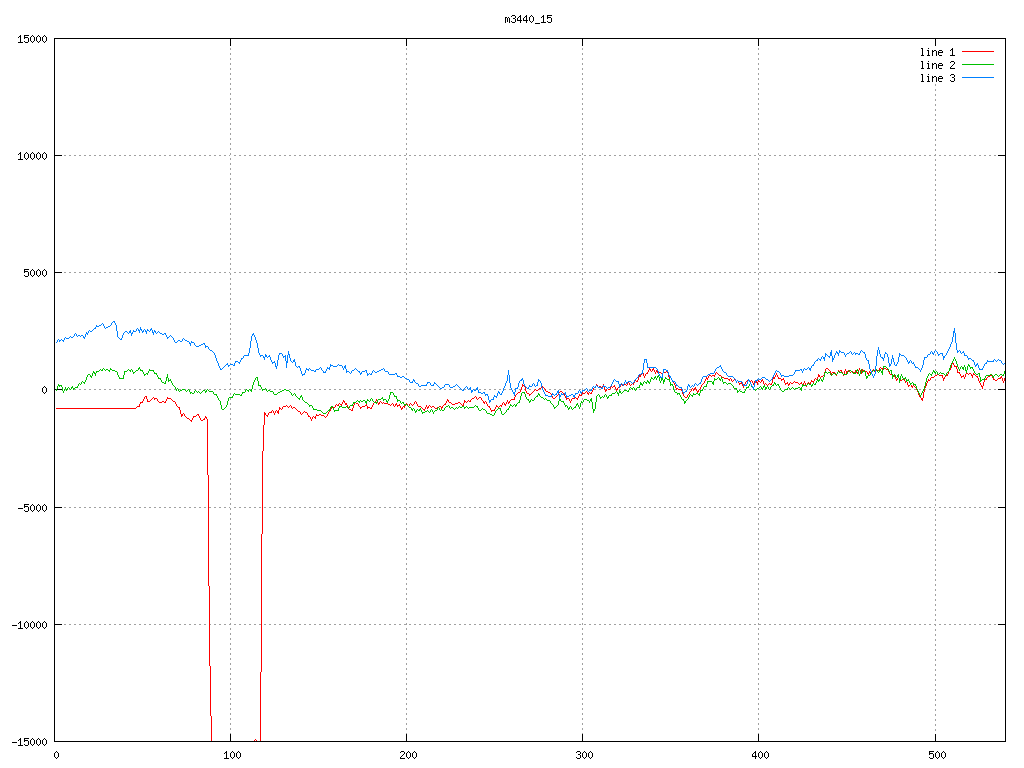Click the green line sample in legend

(979, 64)
